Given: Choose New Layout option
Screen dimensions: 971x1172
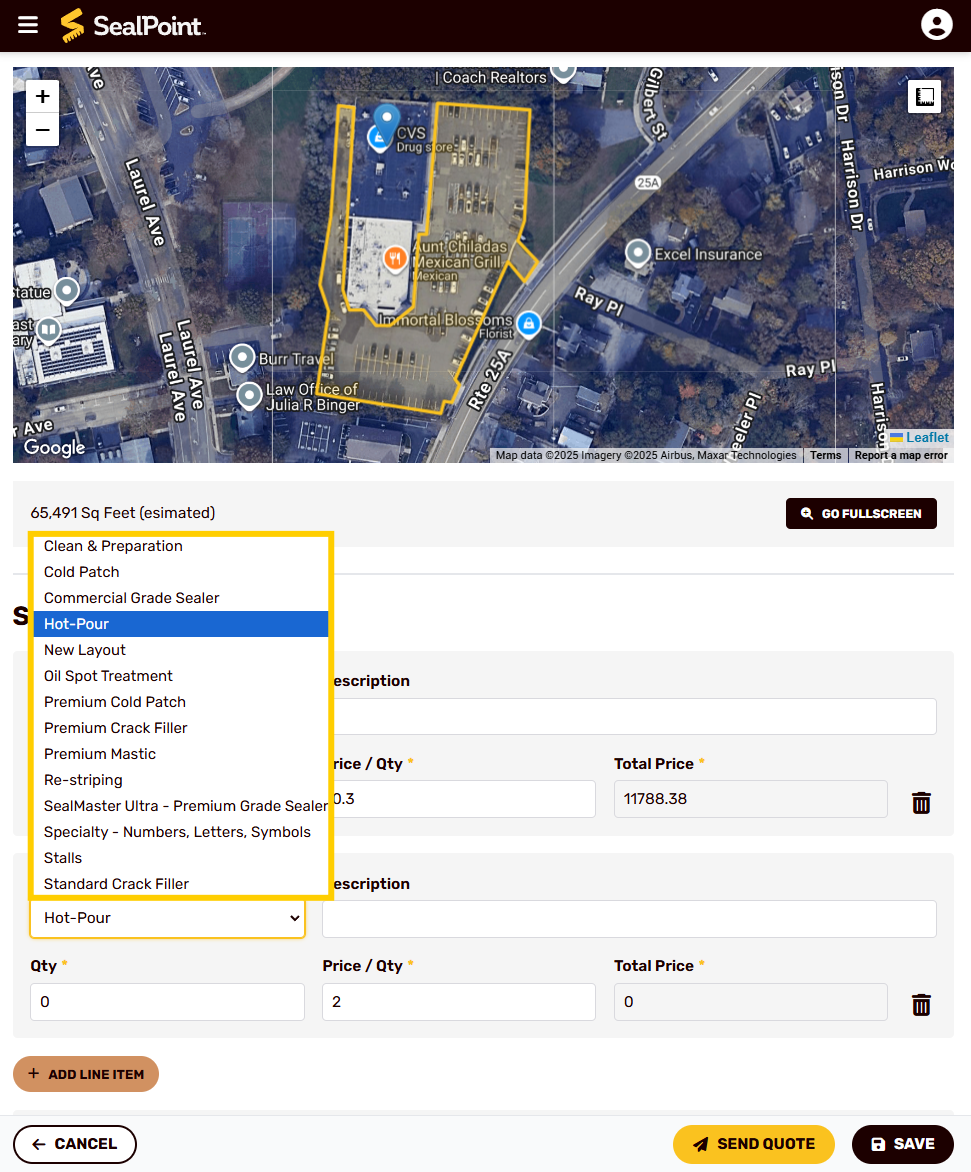Looking at the screenshot, I should point(181,650).
